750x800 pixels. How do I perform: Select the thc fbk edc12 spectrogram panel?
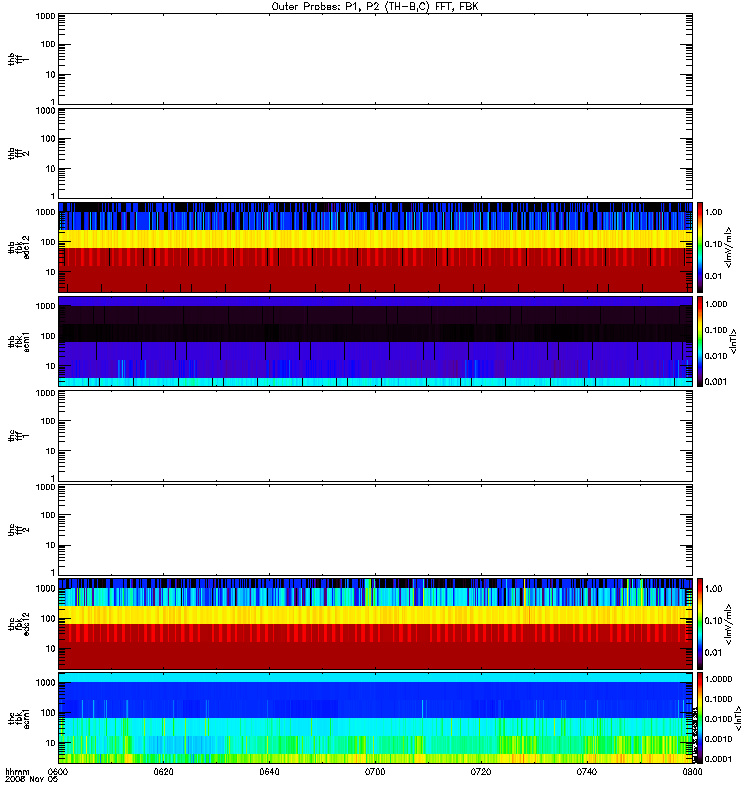[x=376, y=624]
